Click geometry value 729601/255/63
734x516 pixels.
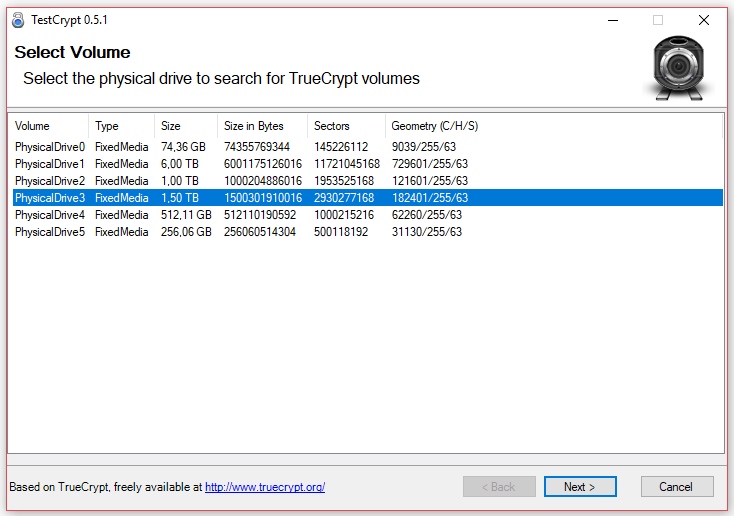click(430, 164)
